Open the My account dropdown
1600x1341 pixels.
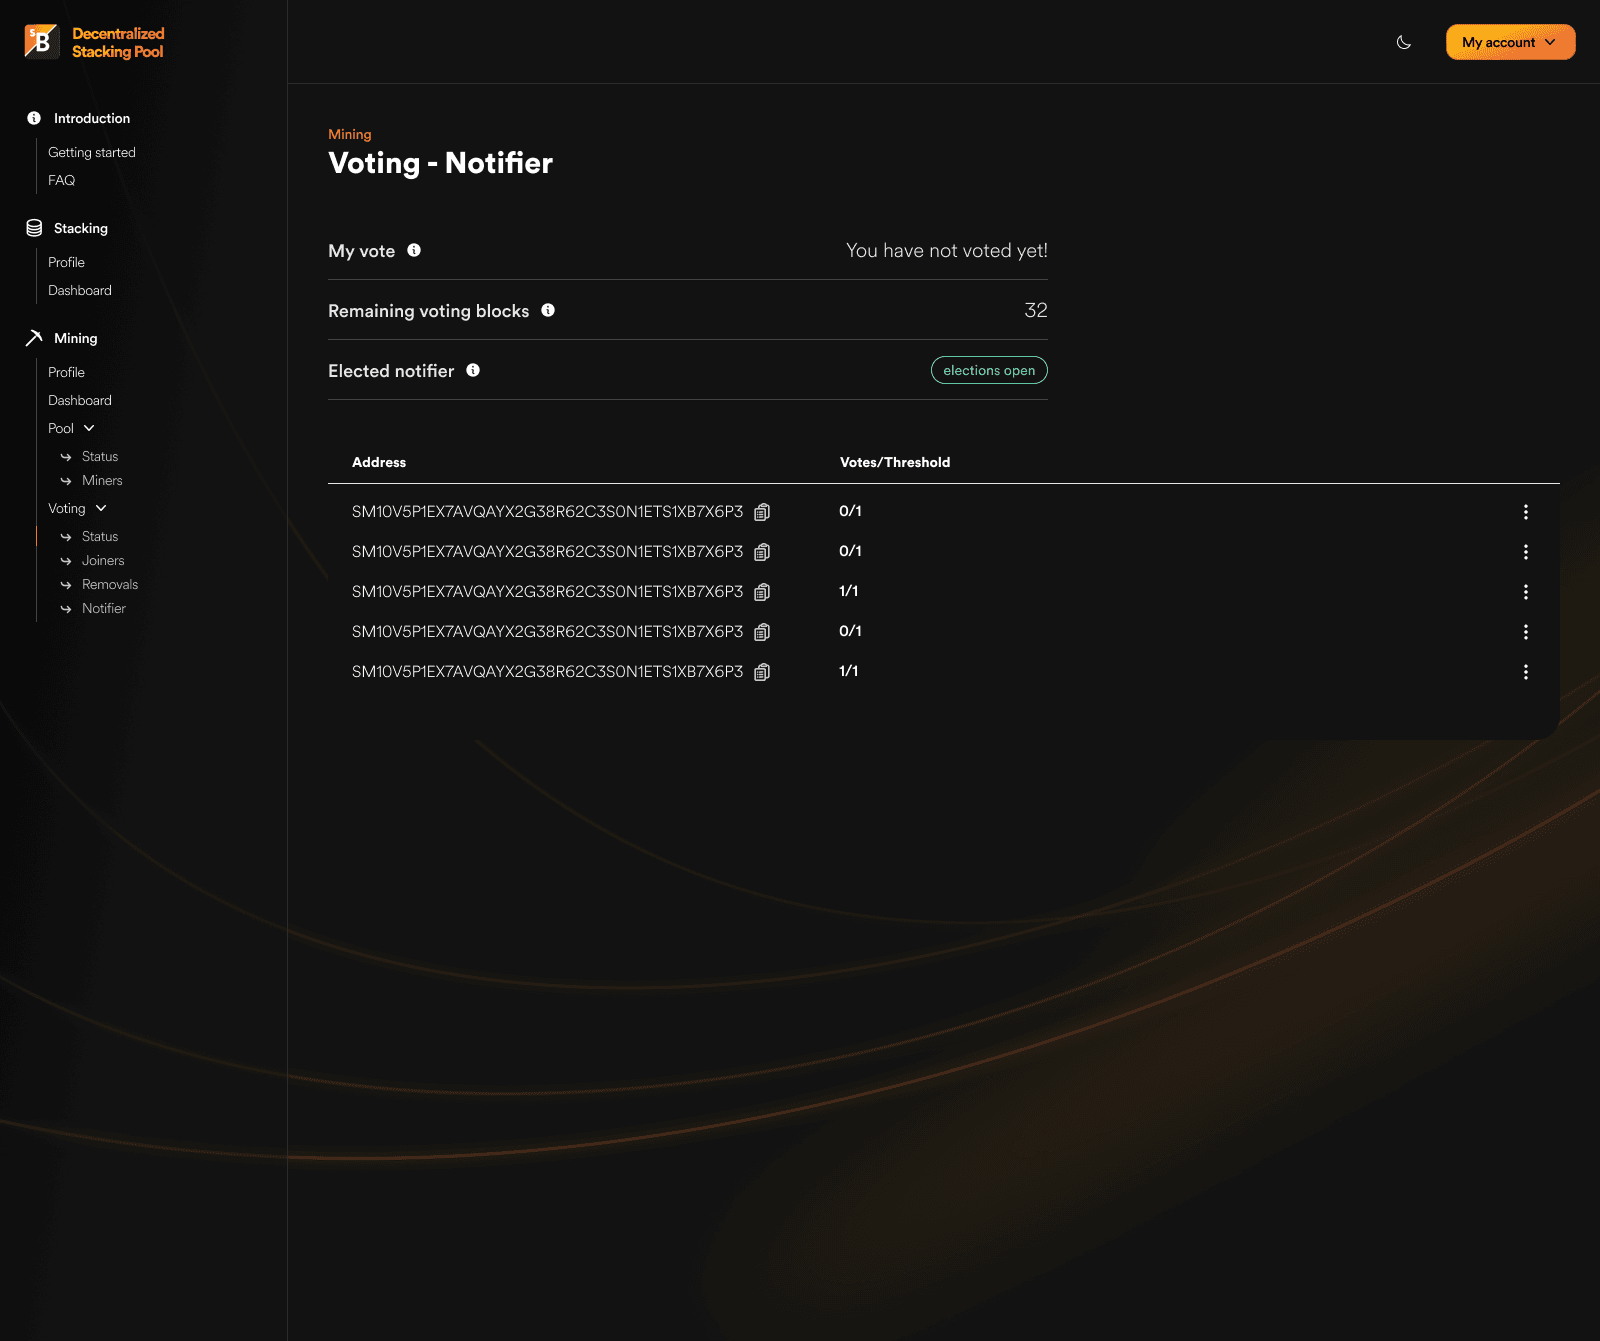1509,42
